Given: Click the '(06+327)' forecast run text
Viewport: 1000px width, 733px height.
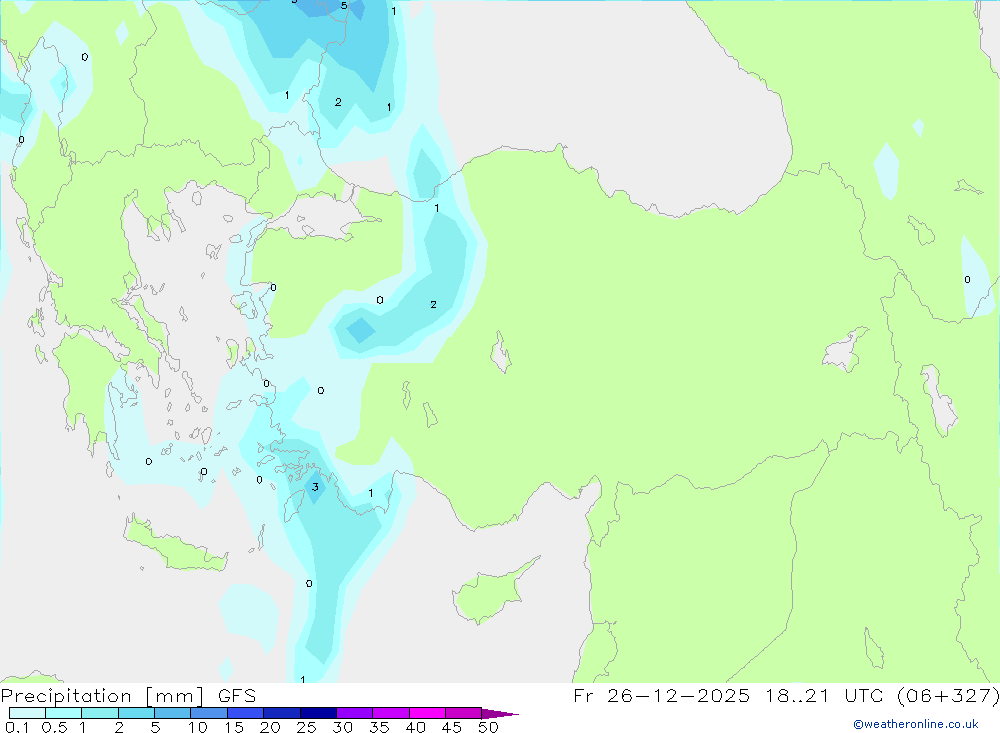Looking at the screenshot, I should tap(948, 695).
